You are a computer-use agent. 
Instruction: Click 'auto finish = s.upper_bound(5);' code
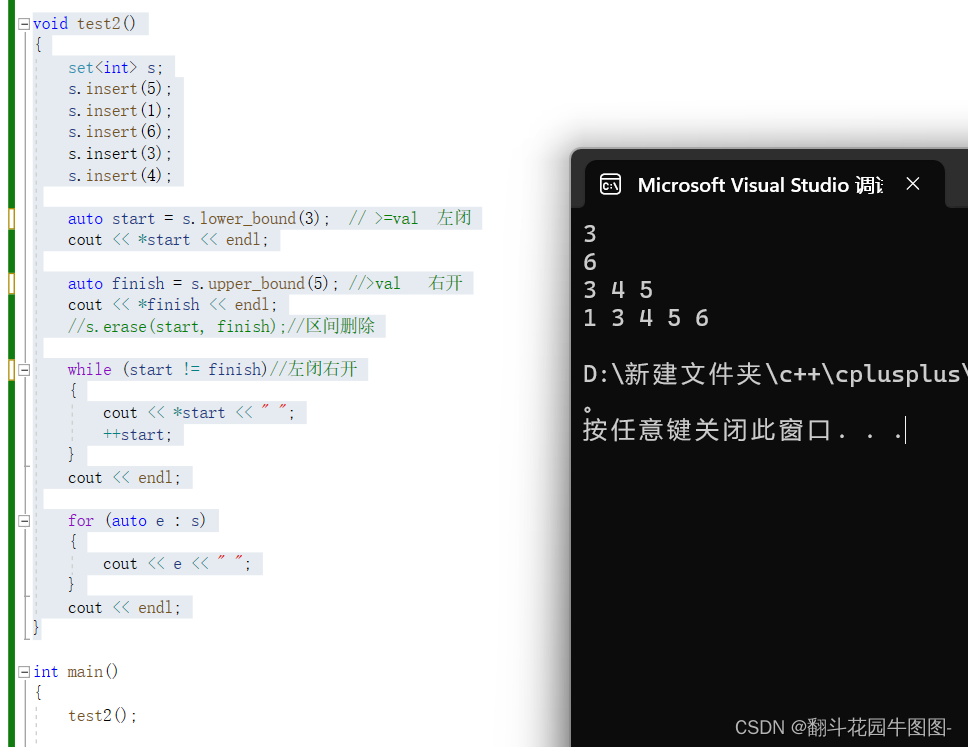(203, 283)
